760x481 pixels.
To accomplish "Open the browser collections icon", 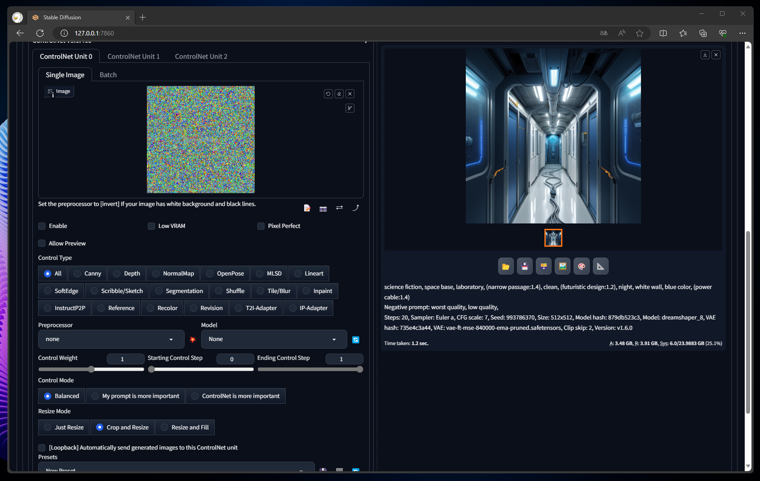I will point(703,33).
